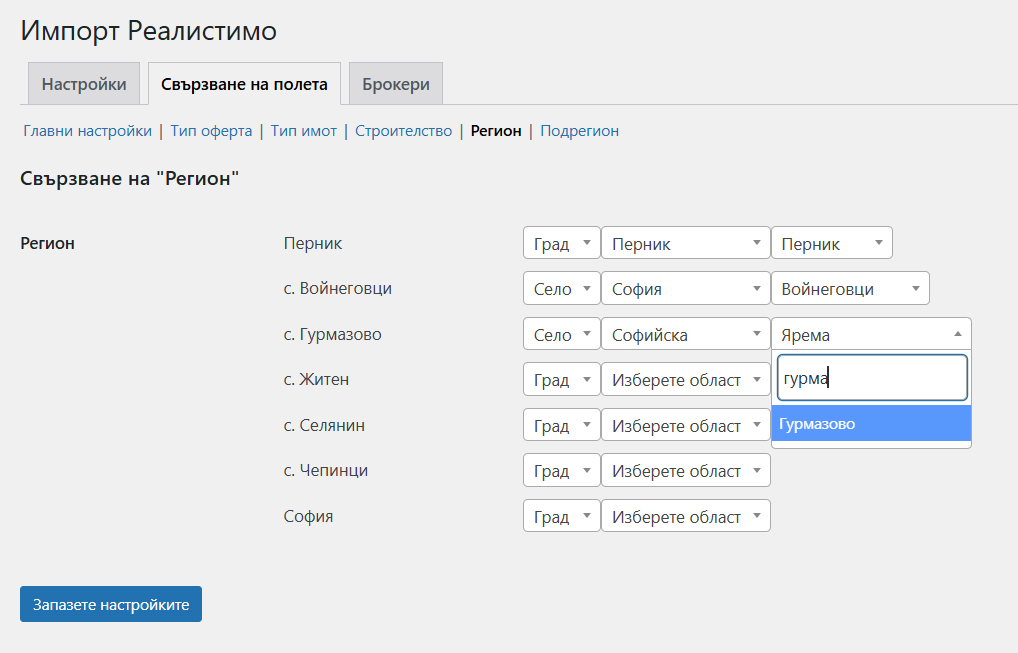Collapse the open Ярема dropdown
Image resolution: width=1018 pixels, height=653 pixels.
[871, 335]
